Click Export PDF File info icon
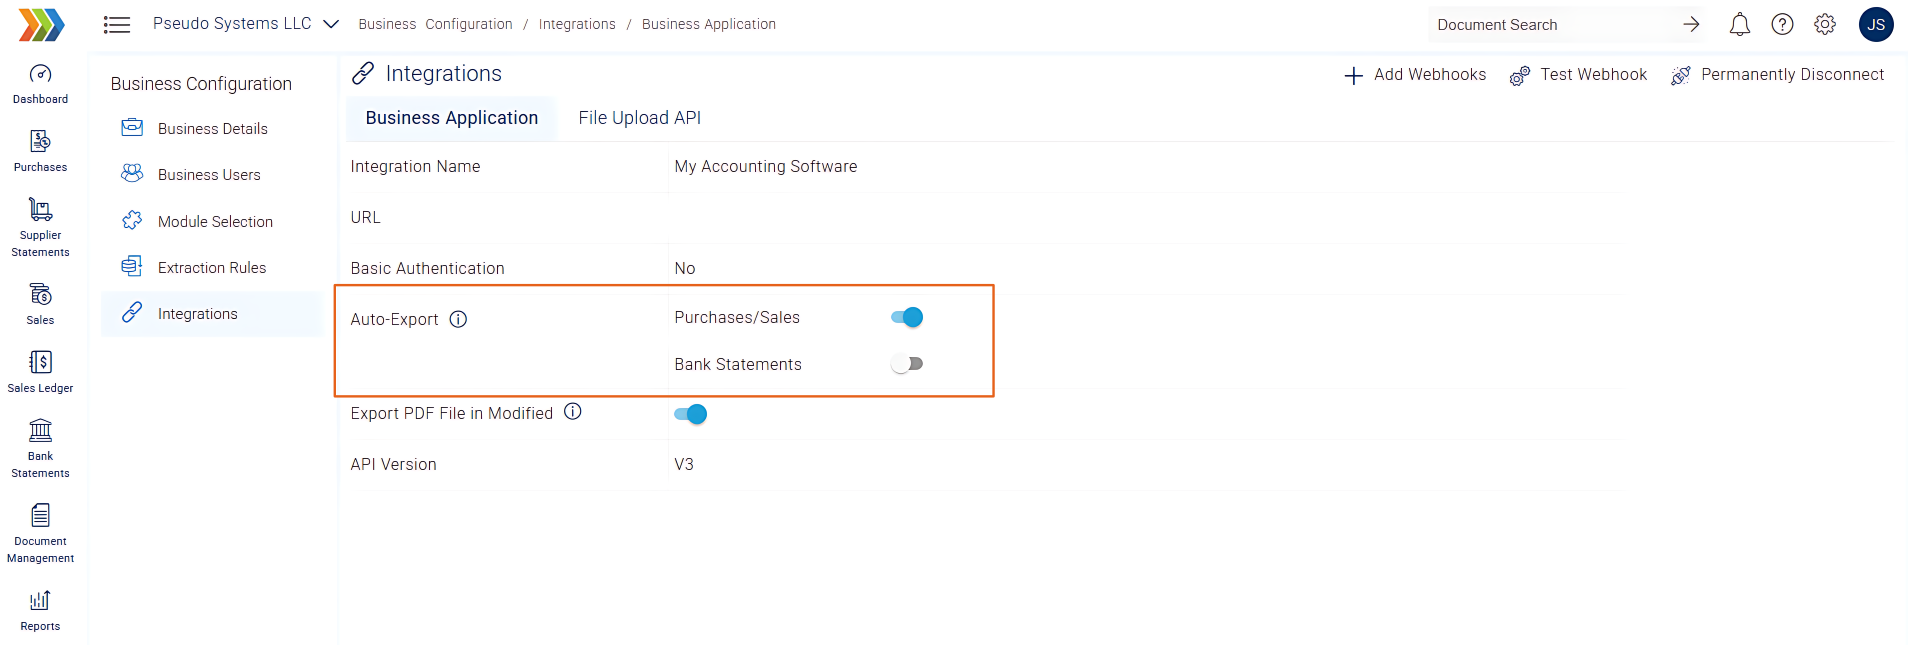Screen dimensions: 1908x645 point(573,412)
